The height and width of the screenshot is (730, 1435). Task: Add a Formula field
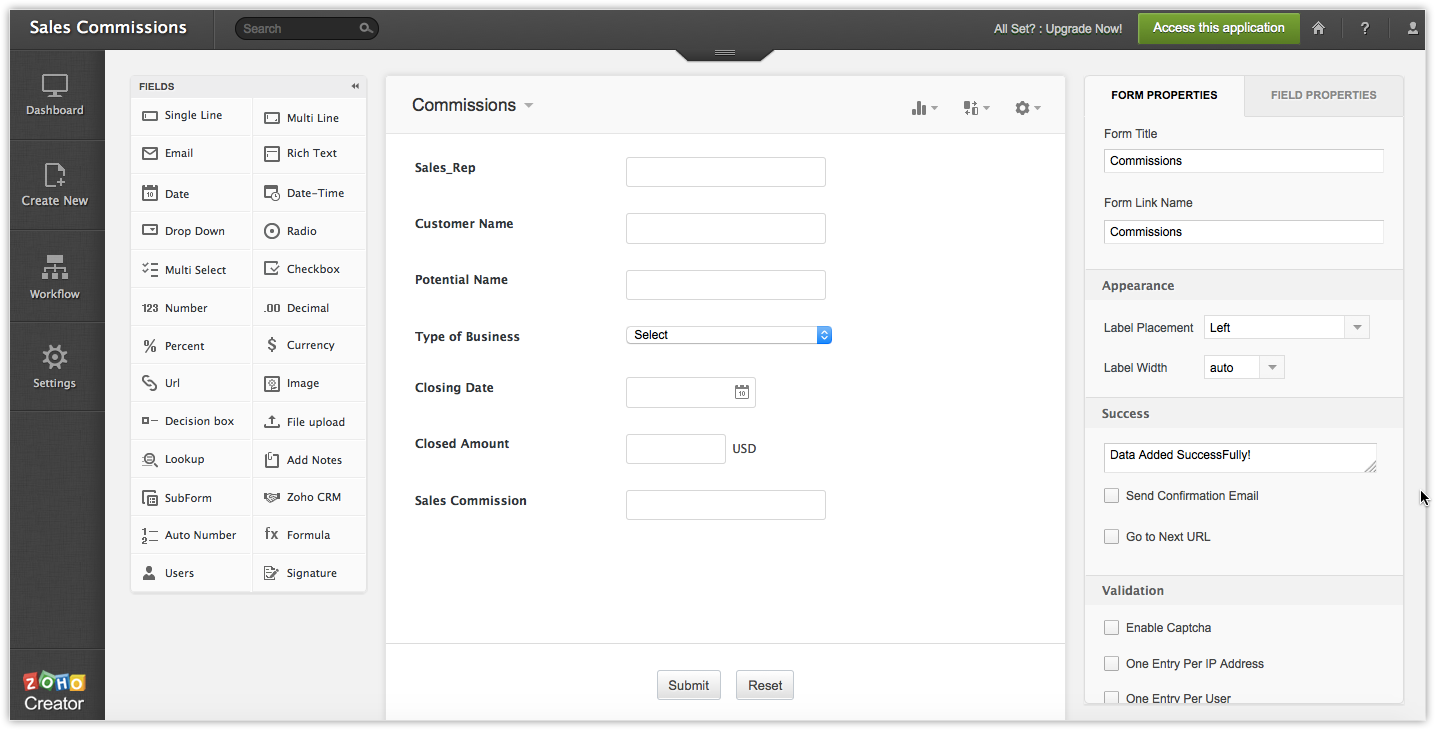point(309,535)
